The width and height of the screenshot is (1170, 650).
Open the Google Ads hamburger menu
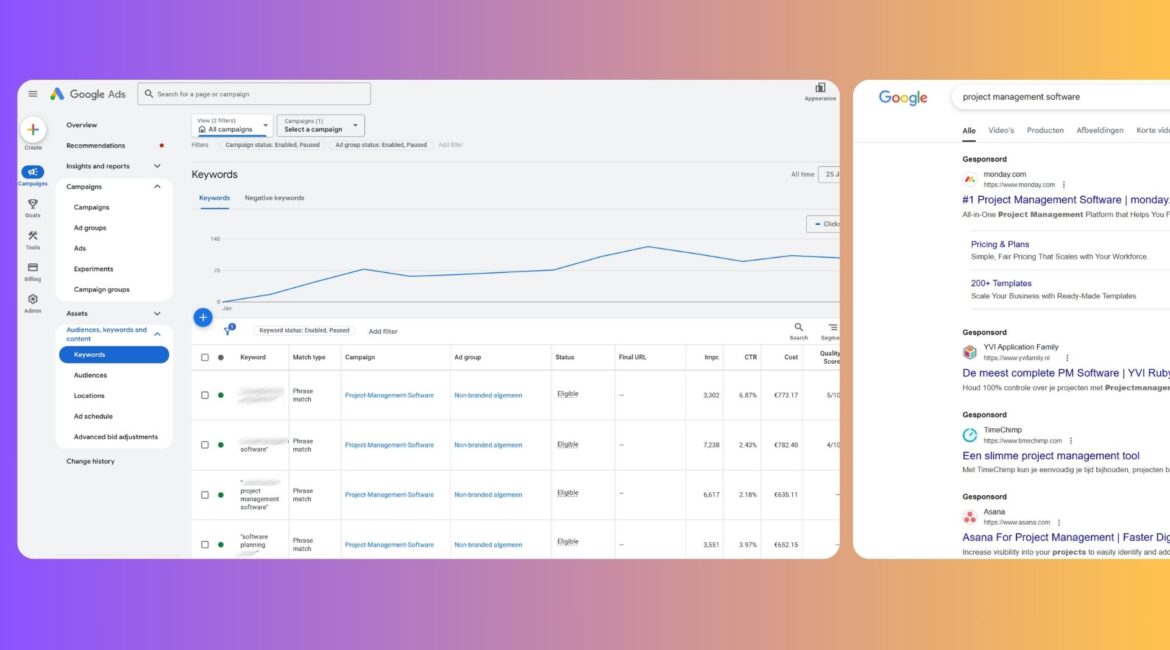(x=33, y=94)
